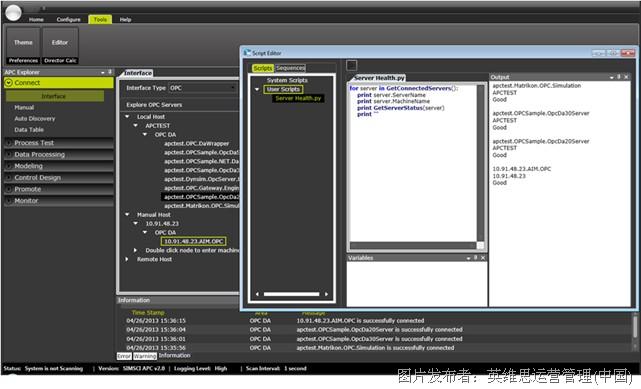This screenshot has height=389, width=641.
Task: Pin the Output panel
Action: [x=619, y=77]
